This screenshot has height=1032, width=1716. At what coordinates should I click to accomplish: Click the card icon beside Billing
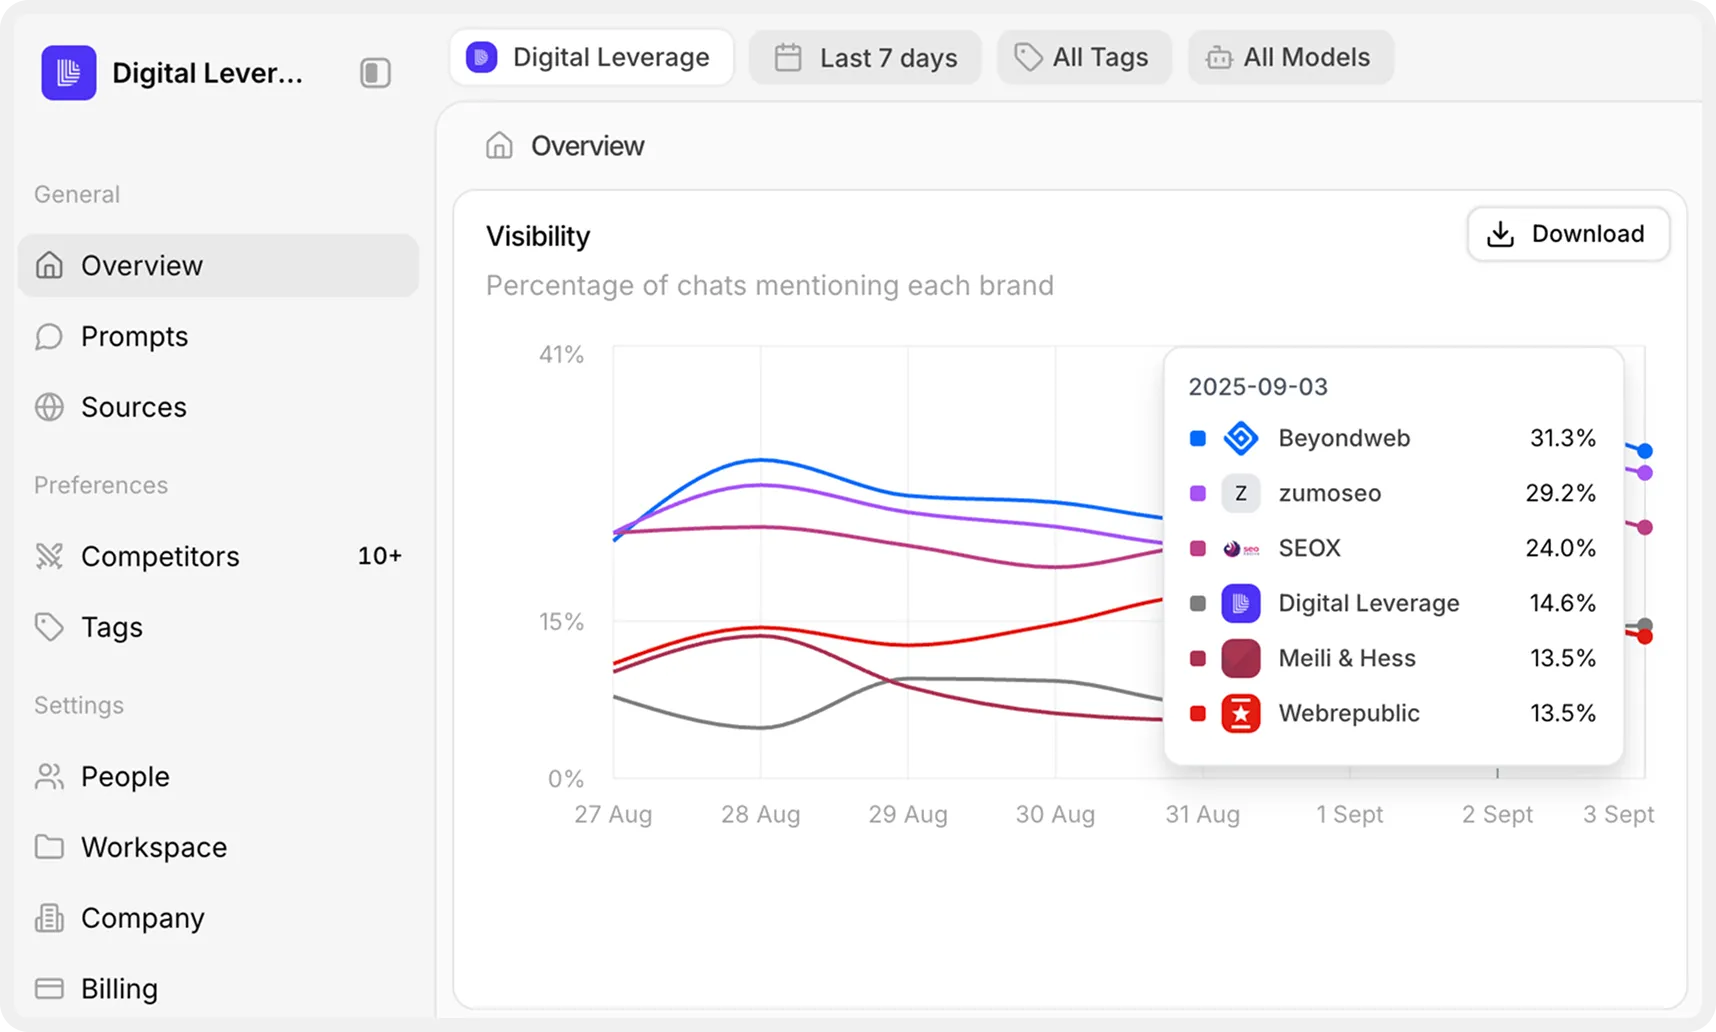click(x=49, y=989)
